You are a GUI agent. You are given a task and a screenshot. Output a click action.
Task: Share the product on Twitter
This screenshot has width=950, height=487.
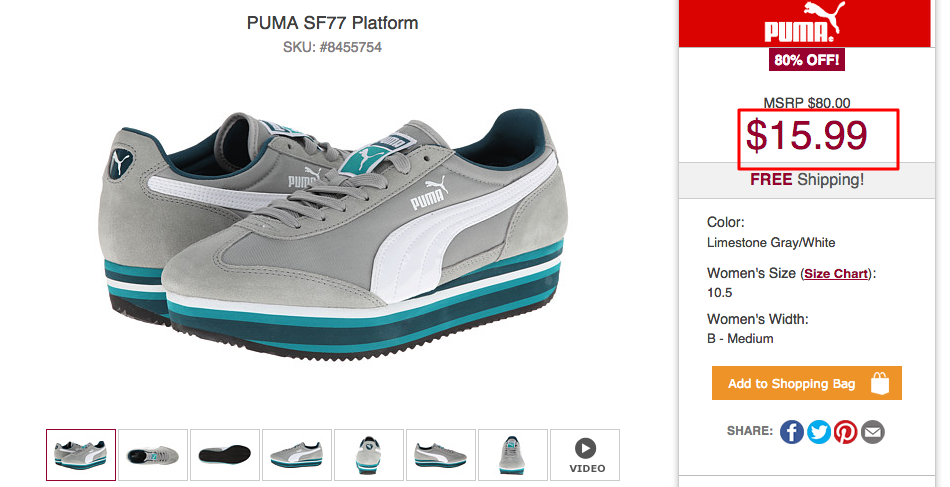819,432
